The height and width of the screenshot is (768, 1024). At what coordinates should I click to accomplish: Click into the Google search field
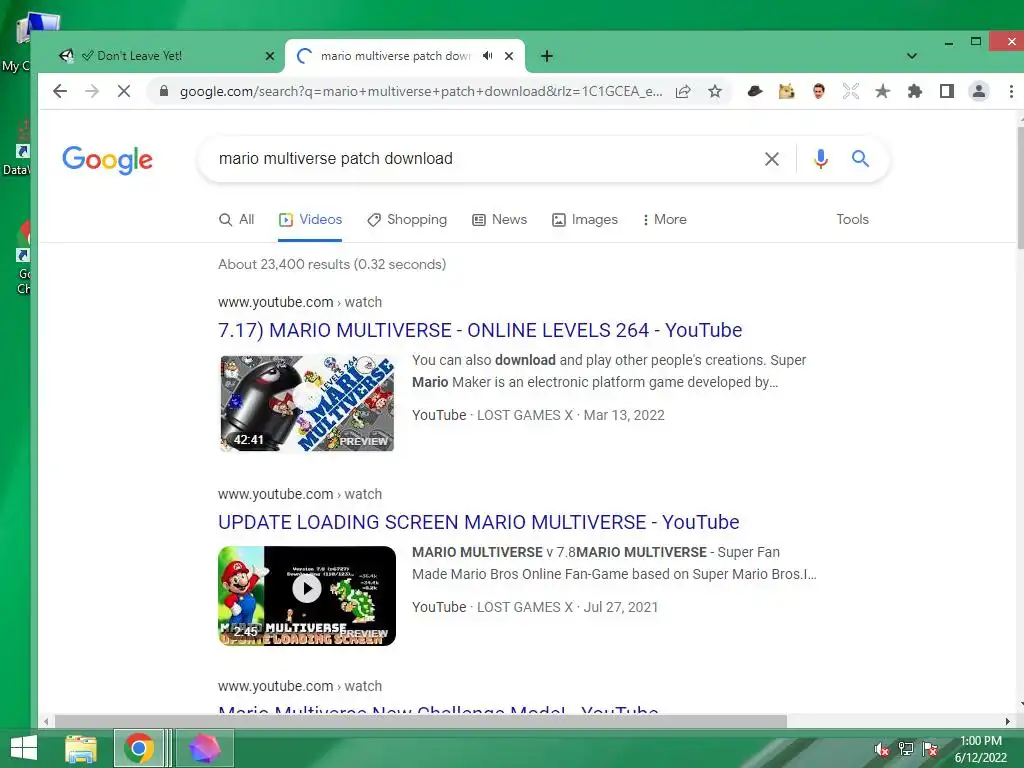pos(483,159)
